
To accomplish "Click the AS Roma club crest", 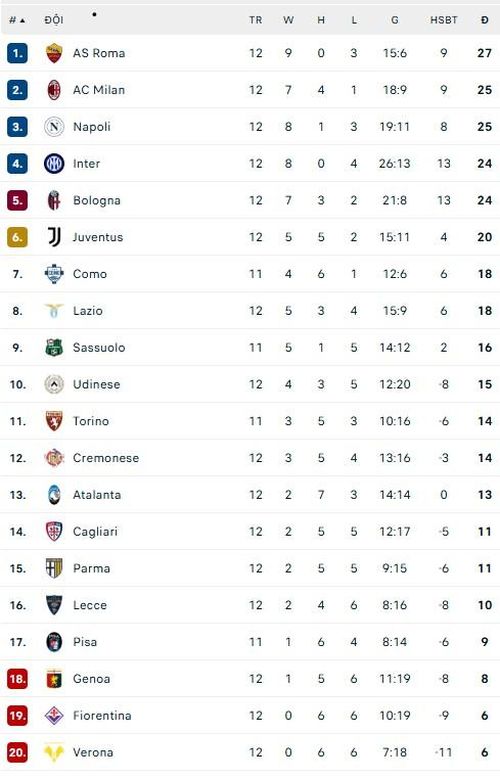I will point(54,53).
